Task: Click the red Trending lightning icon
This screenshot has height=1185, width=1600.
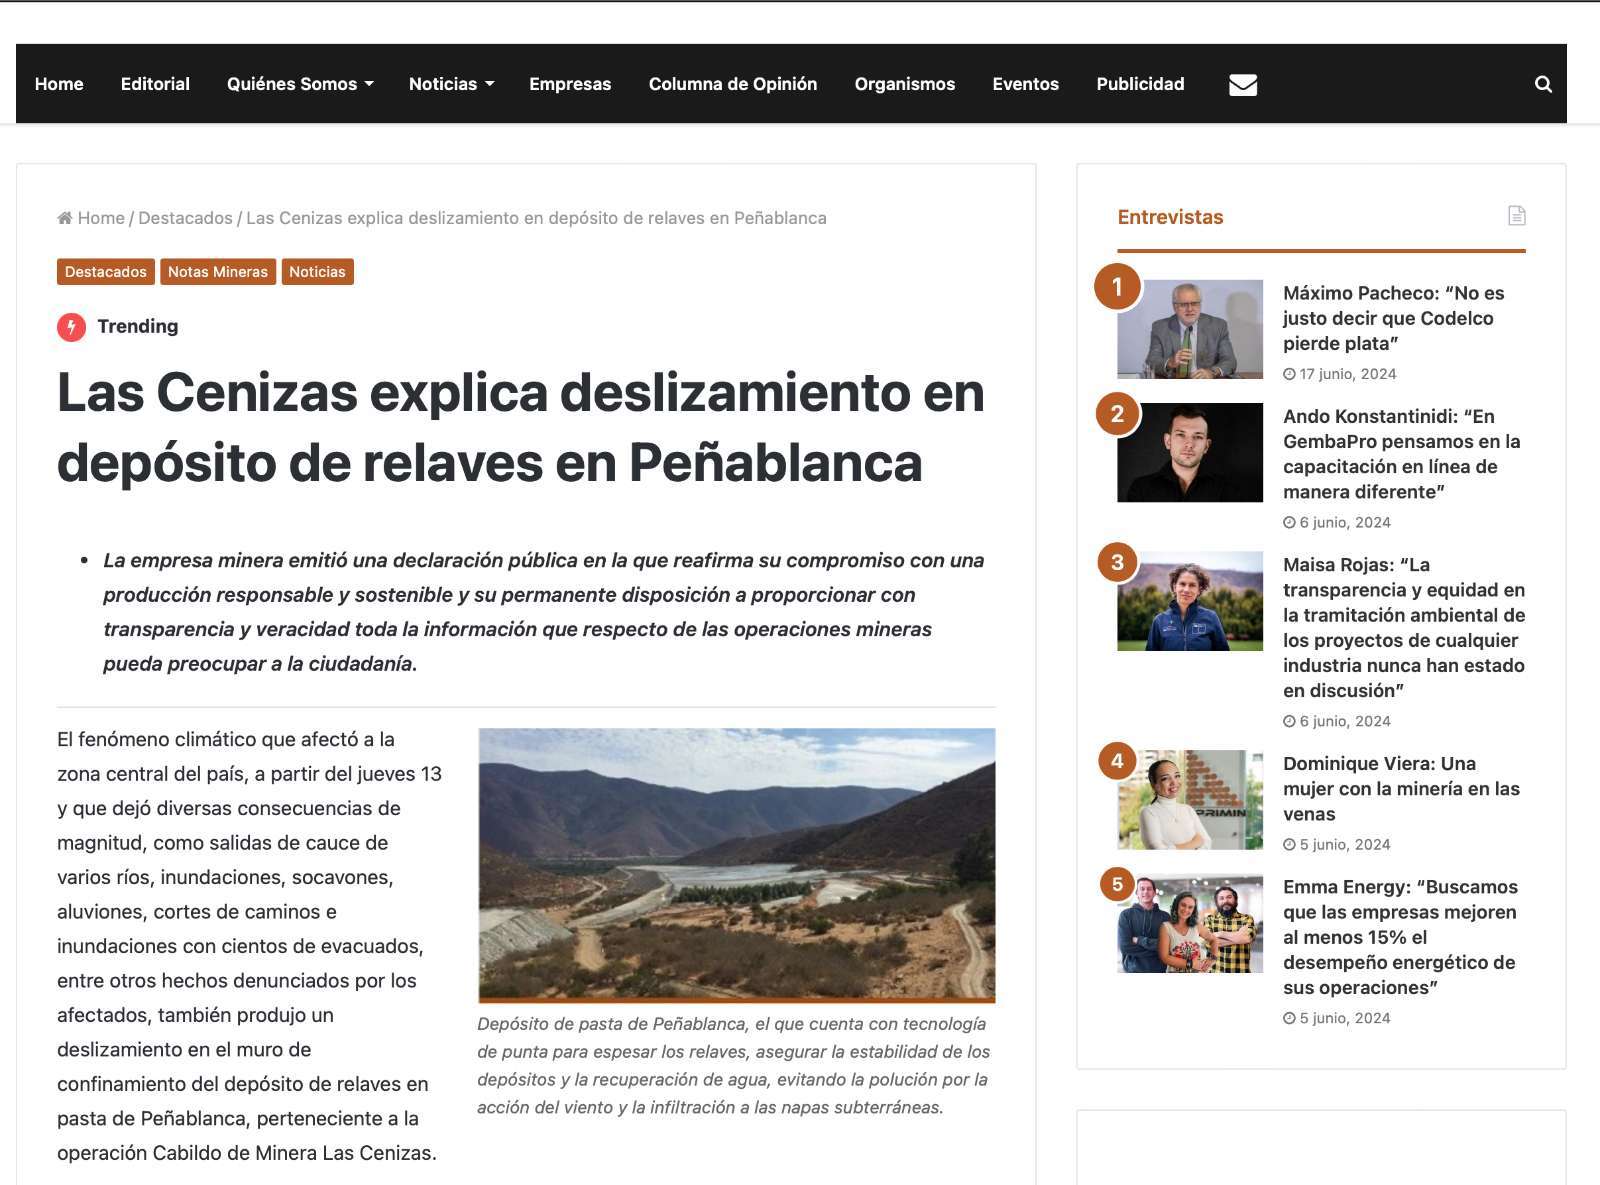Action: [71, 327]
